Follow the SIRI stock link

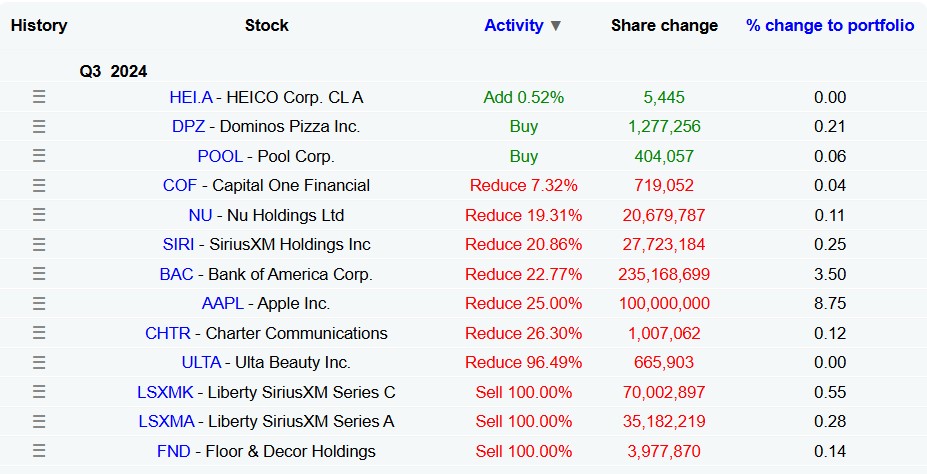tap(178, 244)
